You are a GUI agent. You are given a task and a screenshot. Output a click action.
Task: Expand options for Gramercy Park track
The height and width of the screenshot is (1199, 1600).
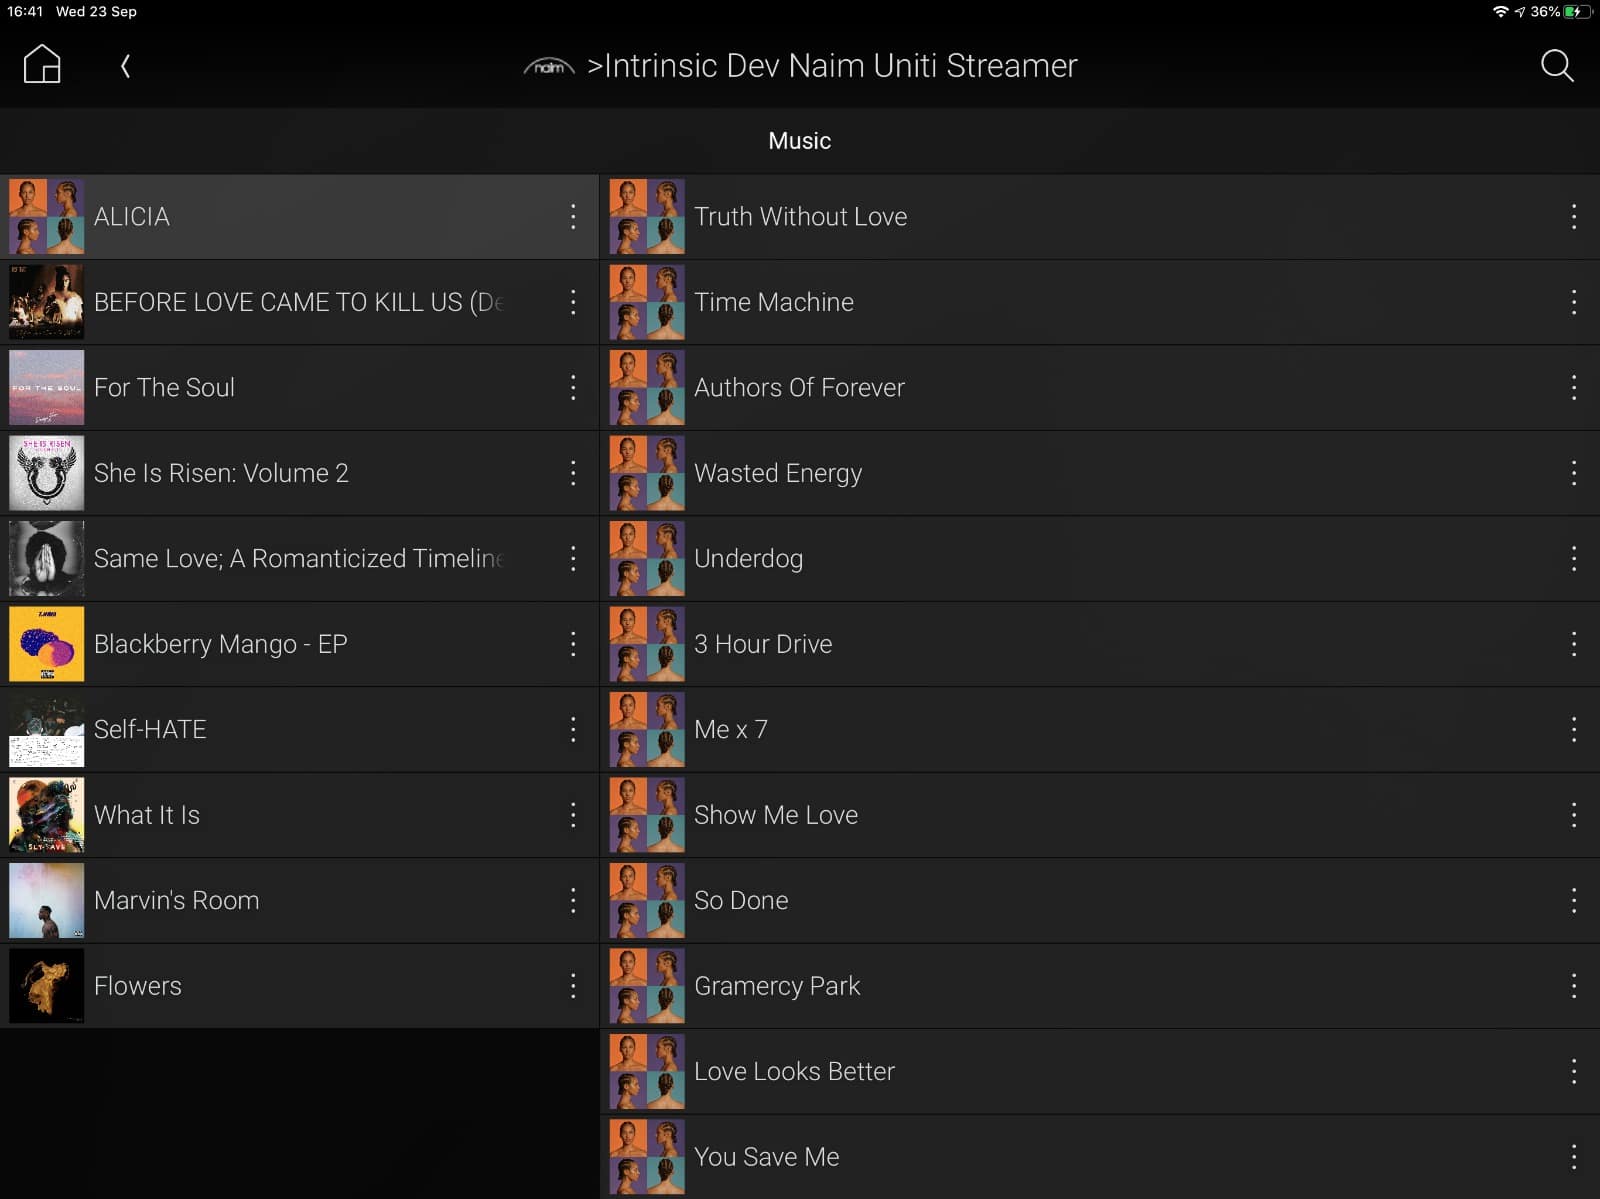1573,986
